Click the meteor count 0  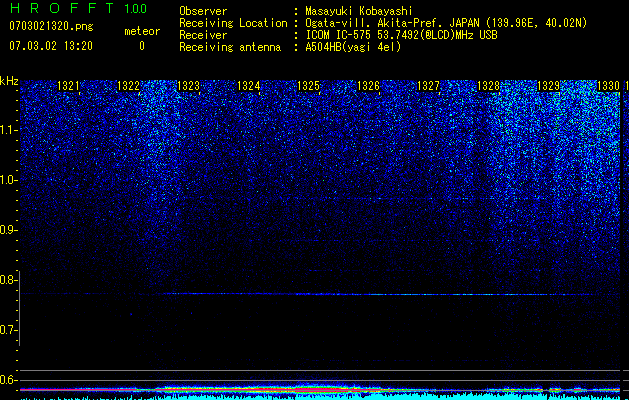pyautogui.click(x=142, y=46)
